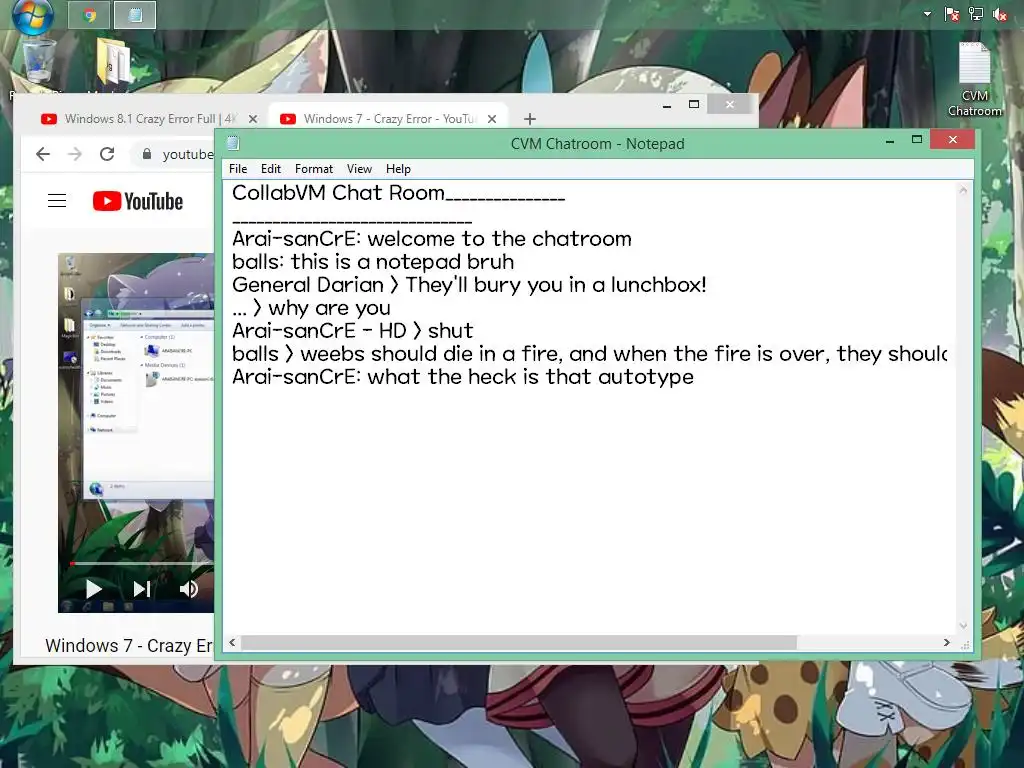This screenshot has width=1024, height=768.
Task: Open the YouTube hamburger guide menu
Action: coord(57,201)
